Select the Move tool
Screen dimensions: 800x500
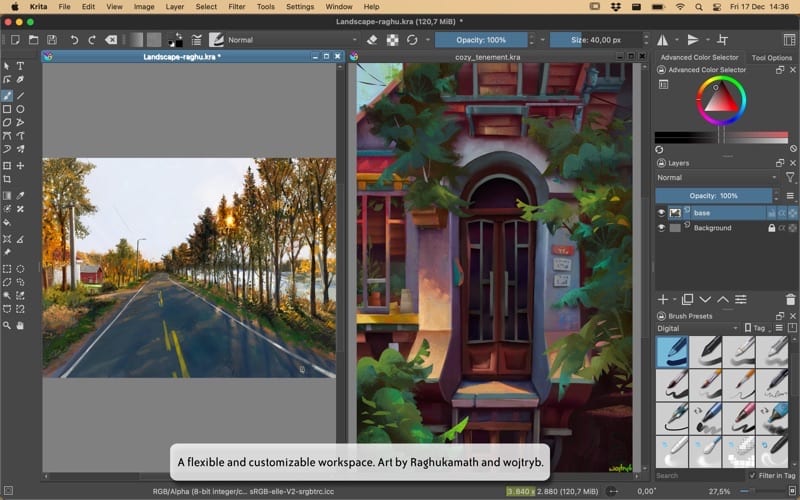20,166
